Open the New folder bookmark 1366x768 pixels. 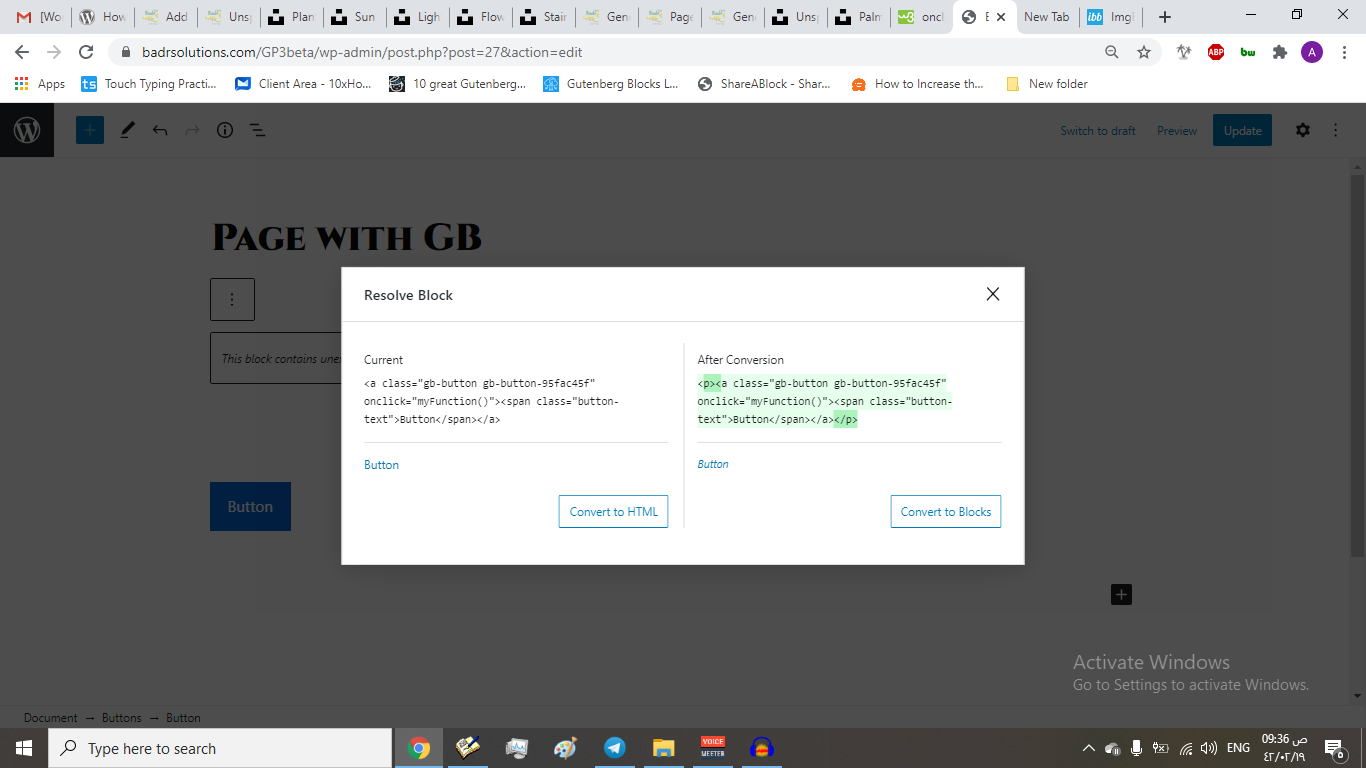point(1047,84)
